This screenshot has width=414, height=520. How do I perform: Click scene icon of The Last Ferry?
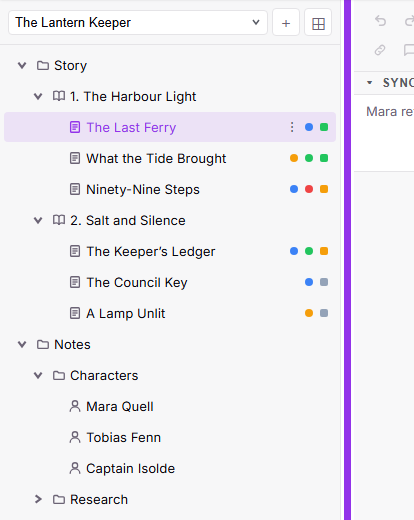[75, 127]
